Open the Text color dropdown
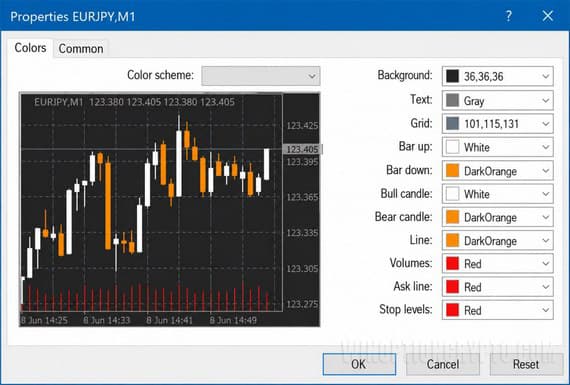 (498, 100)
